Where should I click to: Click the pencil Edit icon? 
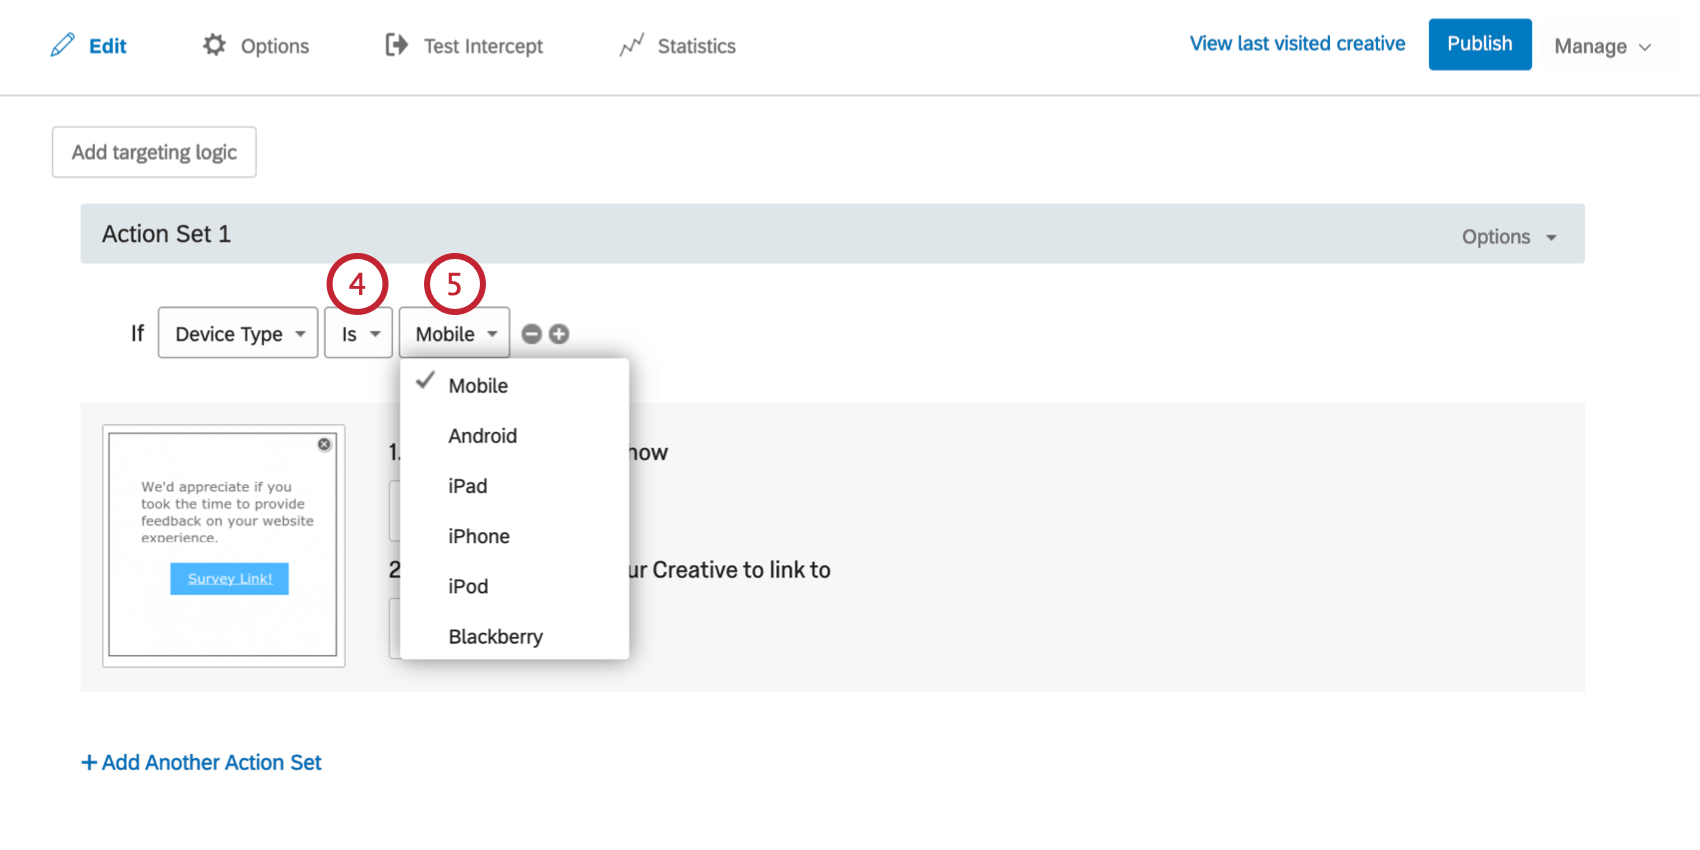tap(63, 45)
